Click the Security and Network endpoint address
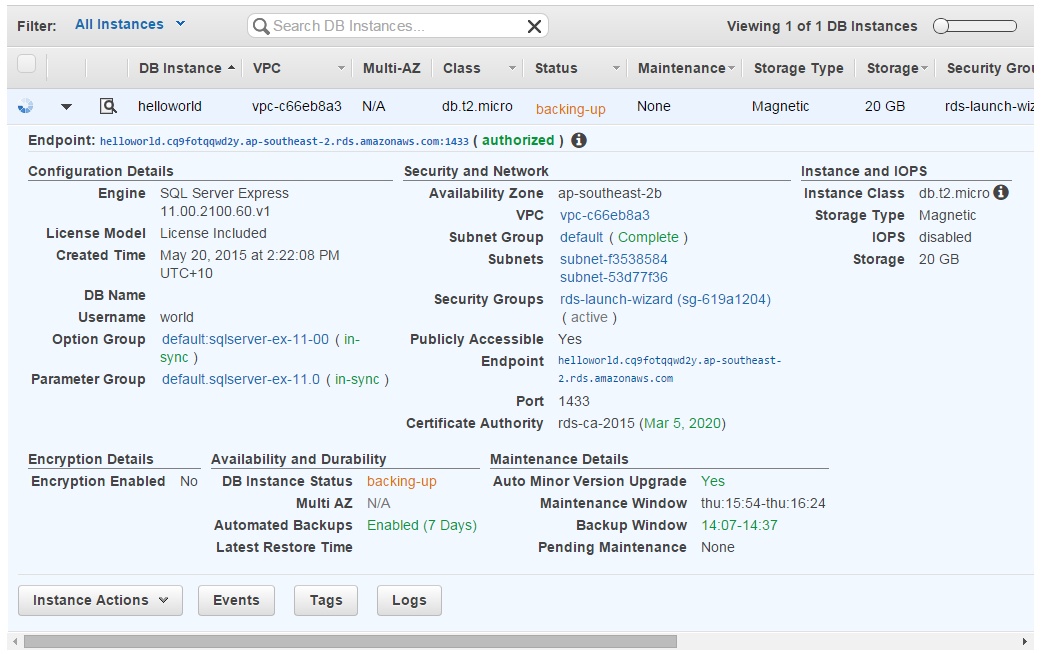The image size is (1041, 654). [669, 369]
